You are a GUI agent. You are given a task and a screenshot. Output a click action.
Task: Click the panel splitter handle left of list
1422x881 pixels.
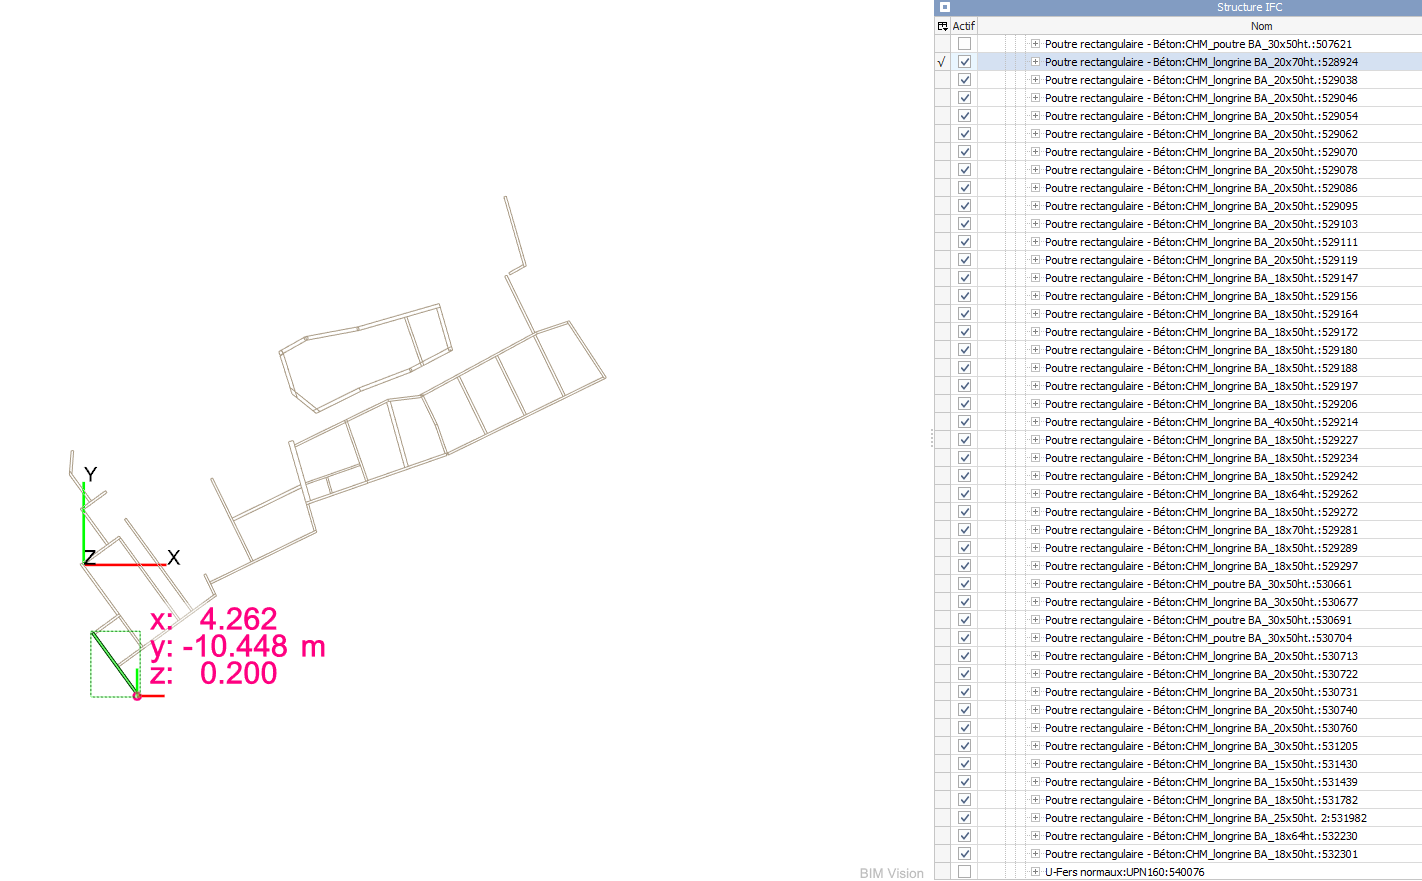931,439
